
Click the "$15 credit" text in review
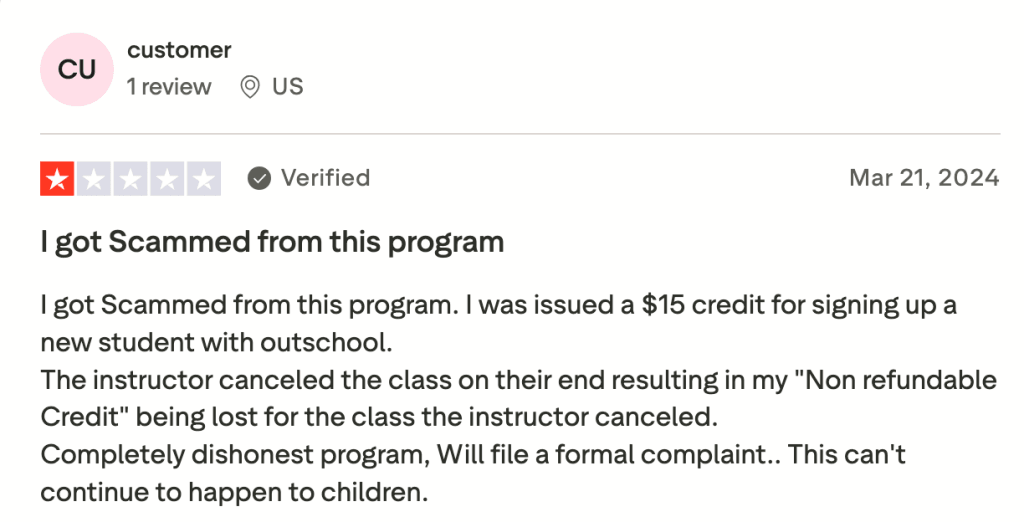tap(693, 305)
